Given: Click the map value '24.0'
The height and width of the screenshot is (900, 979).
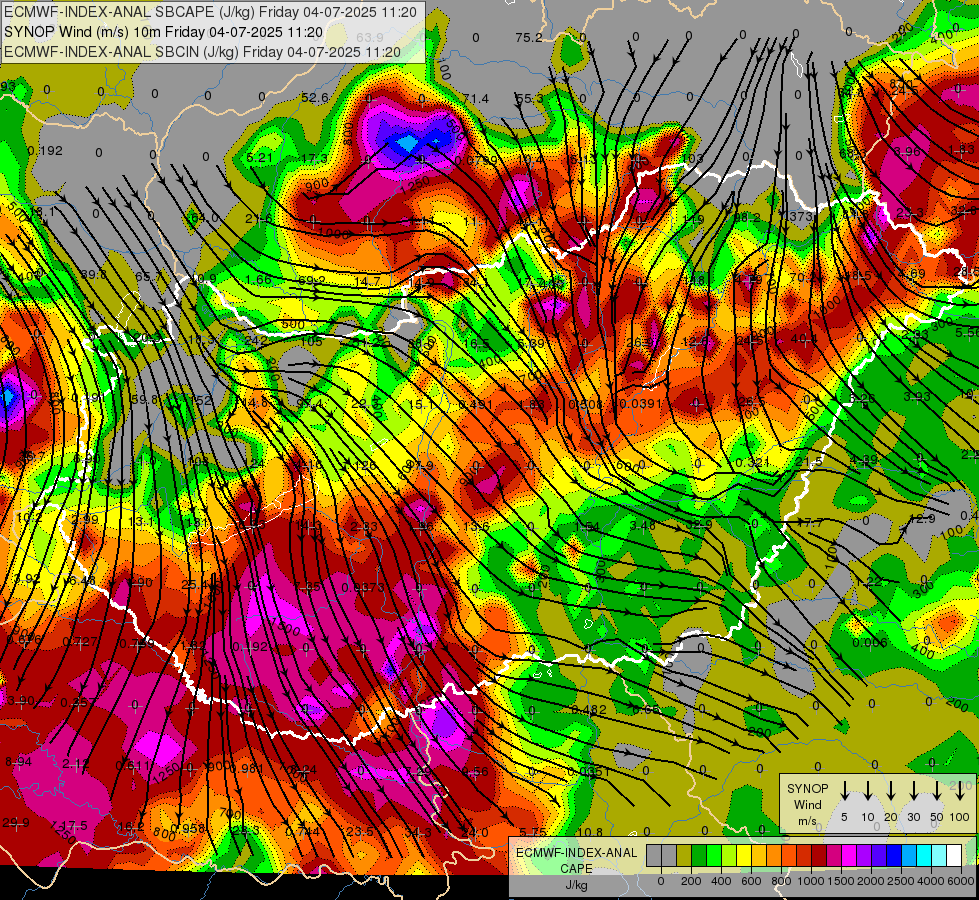Looking at the screenshot, I should pos(476,832).
